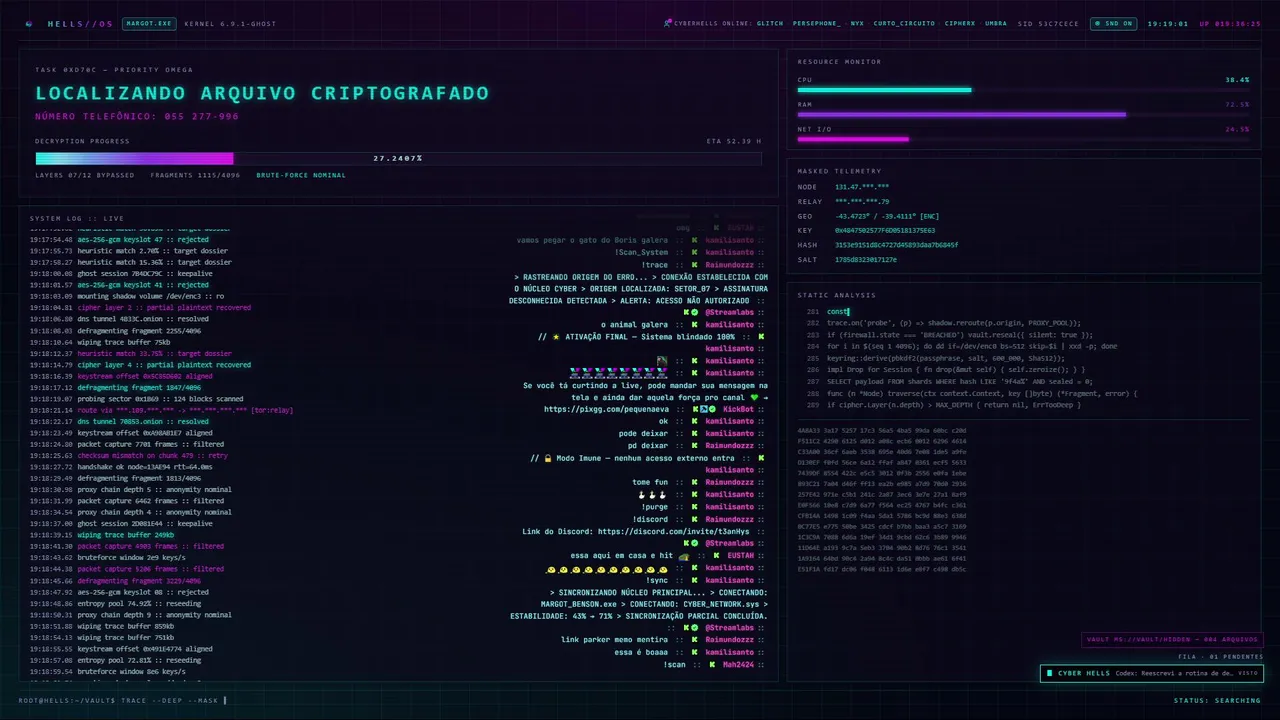Click the BRUTE-FORCE NOMINAL status
This screenshot has width=1280, height=720.
point(301,175)
